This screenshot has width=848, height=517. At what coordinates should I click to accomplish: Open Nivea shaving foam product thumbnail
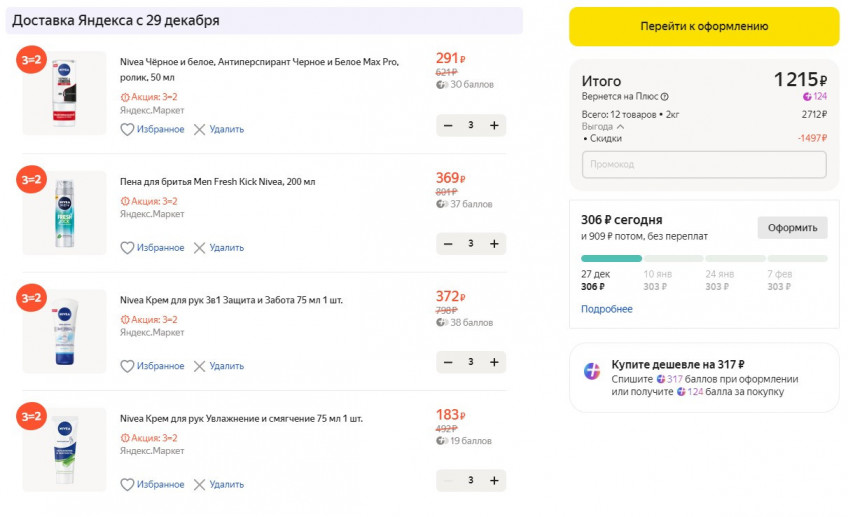65,213
